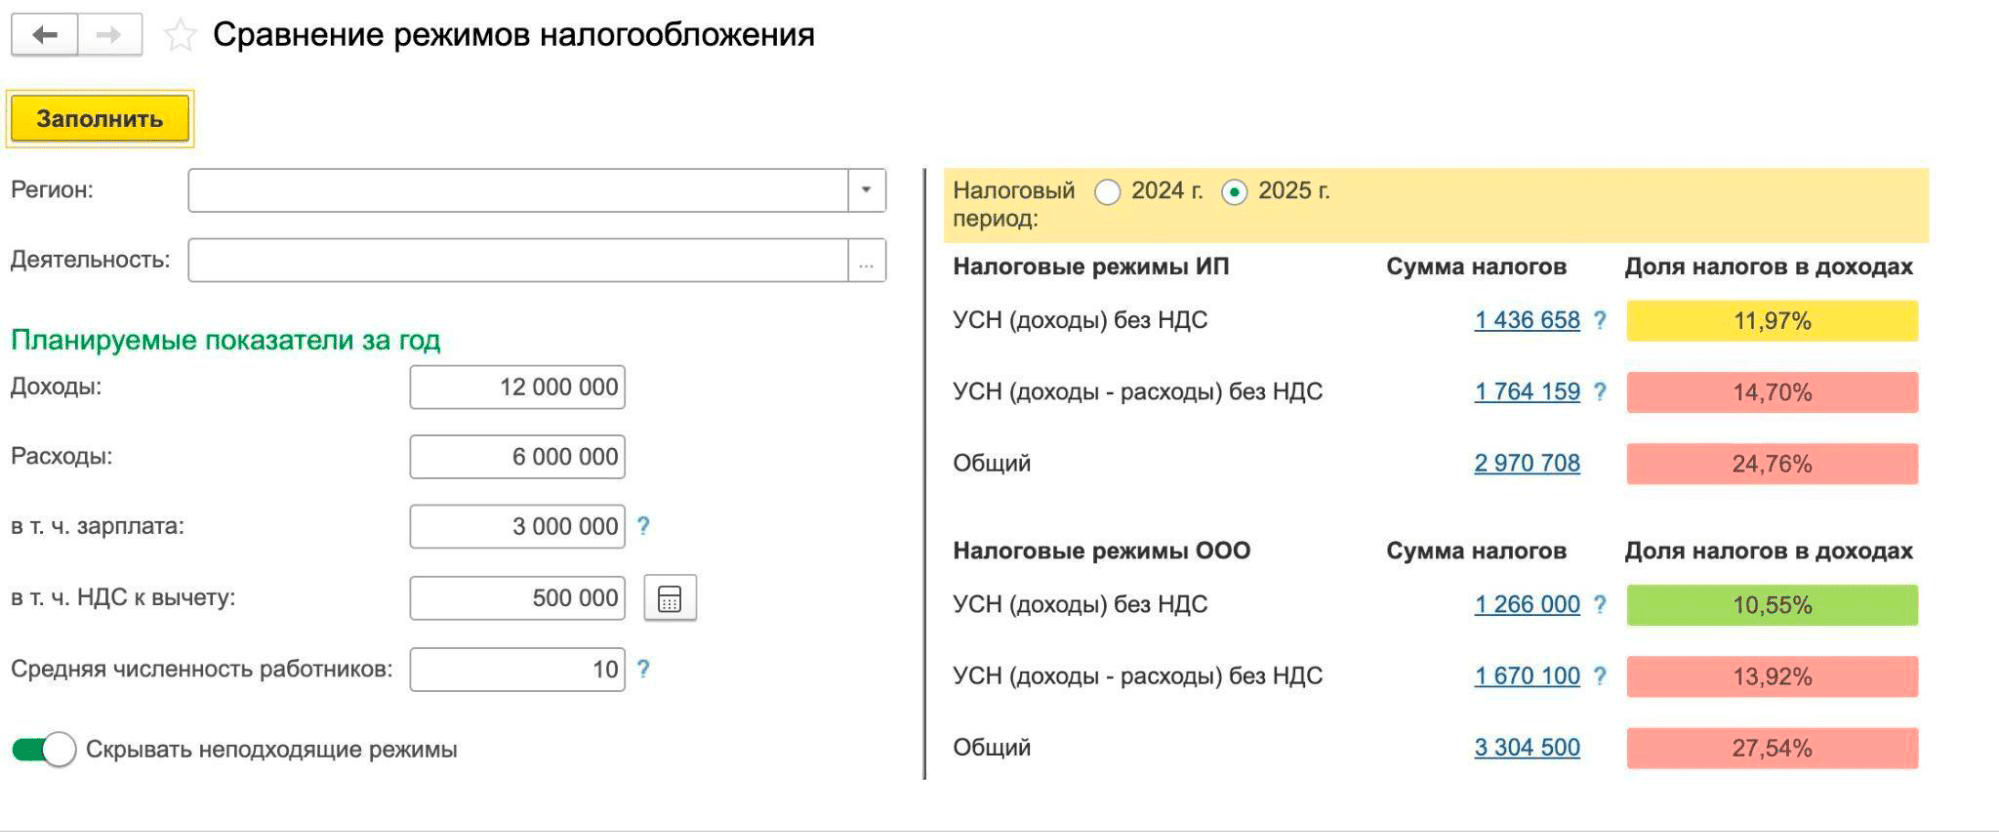1999x832 pixels.
Task: Toggle Скрывать неподходящие режимы switch
Action: [44, 749]
